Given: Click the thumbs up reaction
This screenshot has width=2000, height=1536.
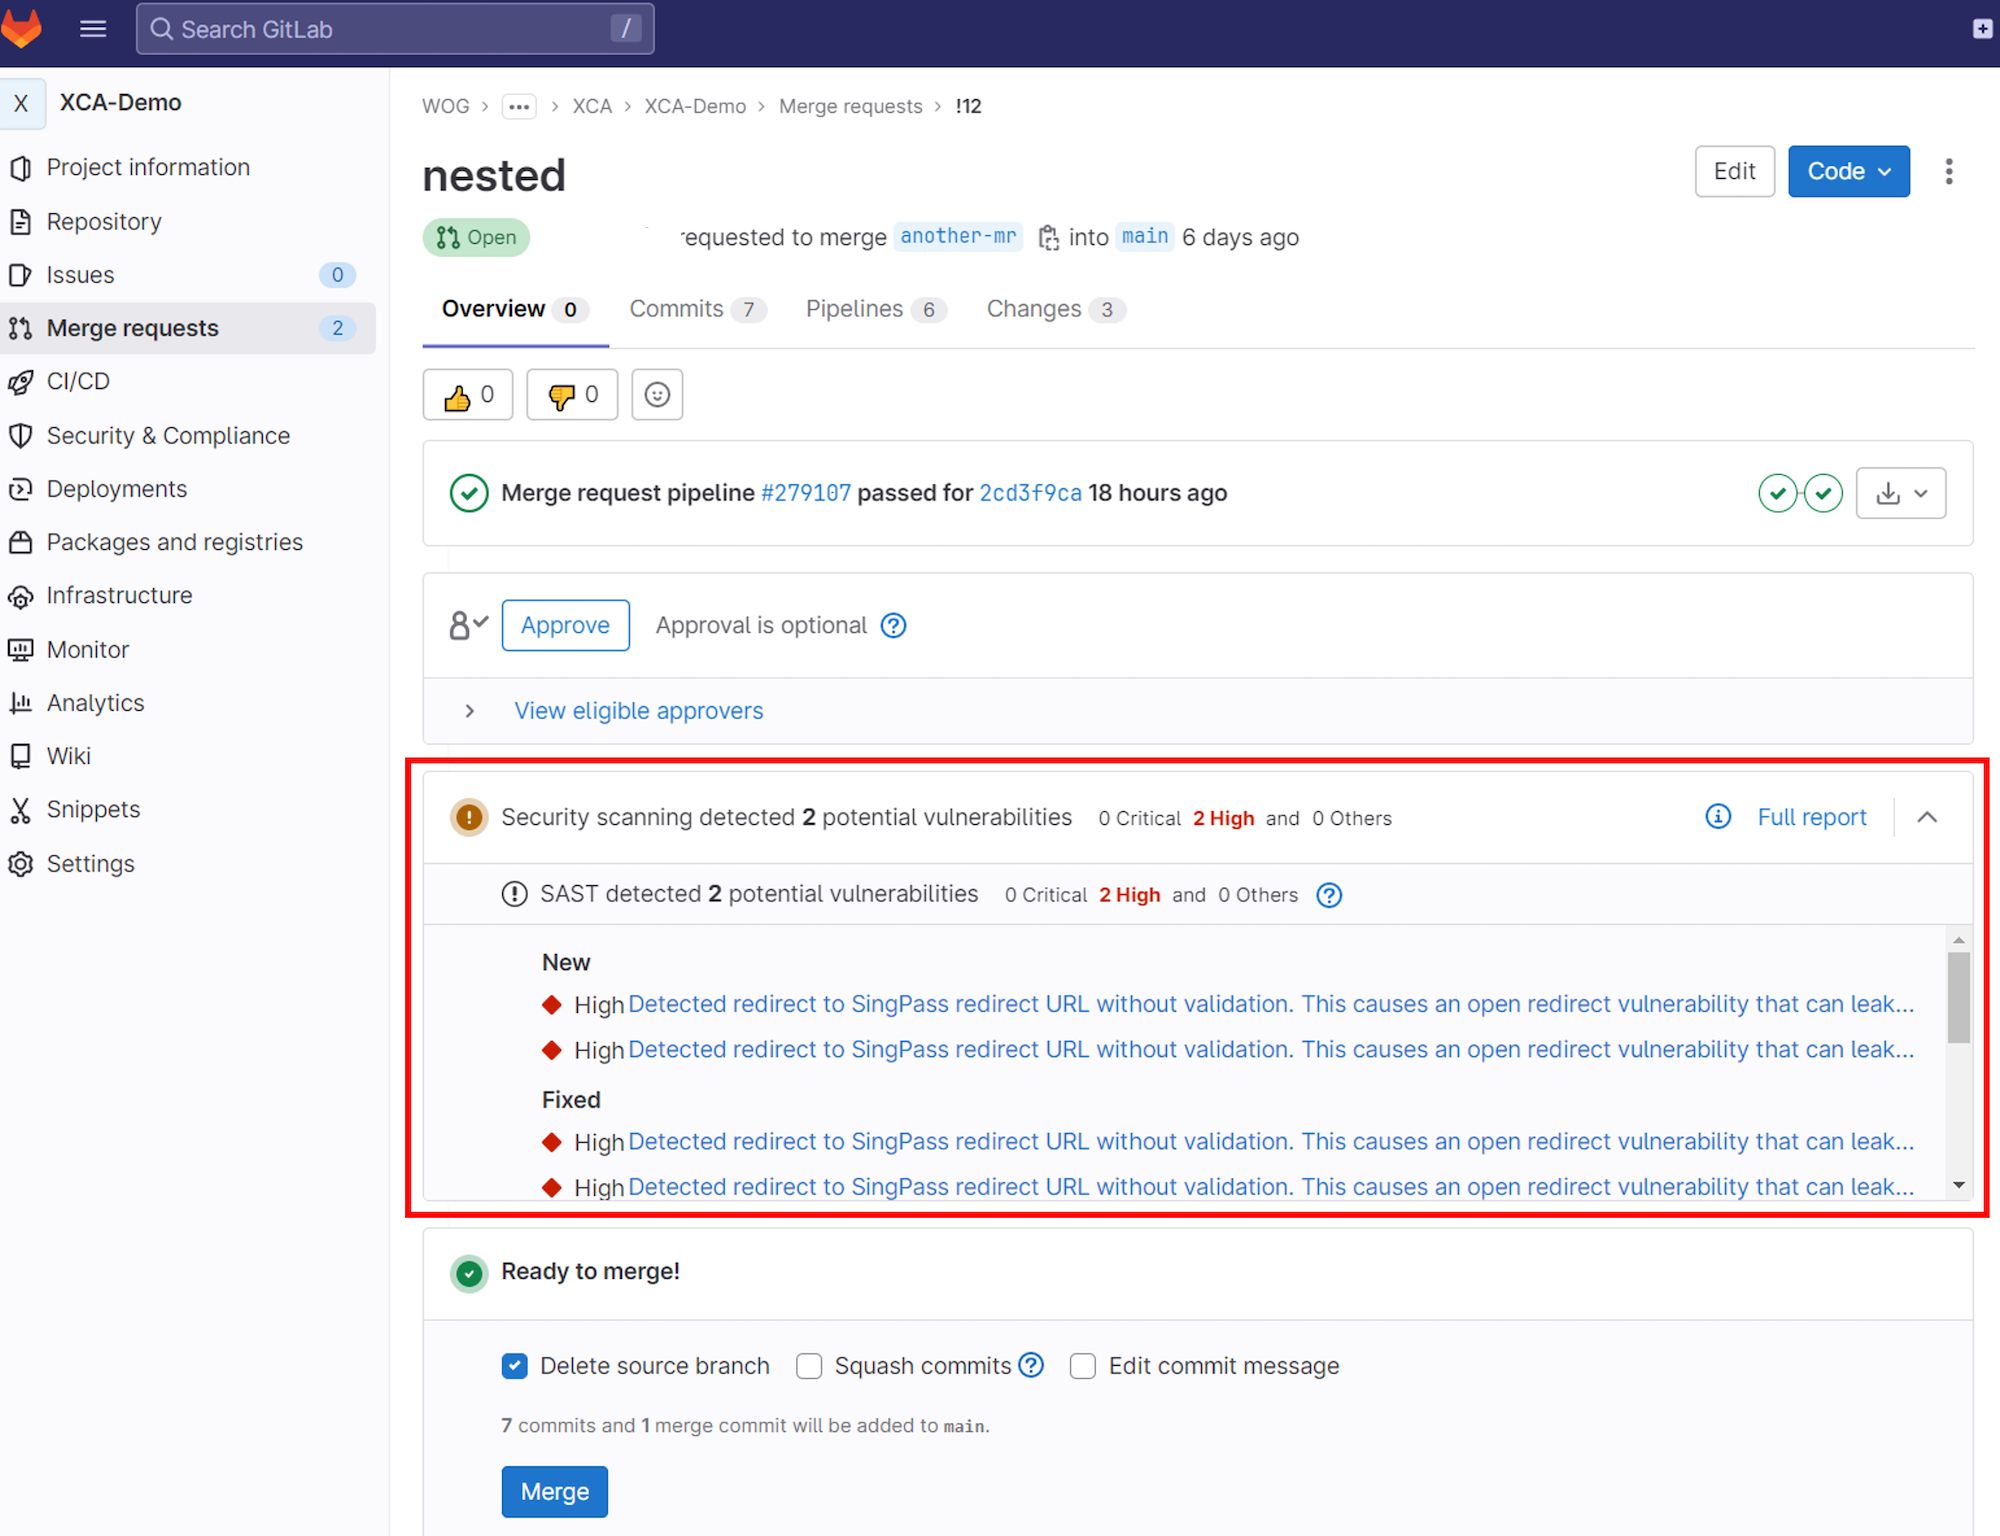Looking at the screenshot, I should pos(467,394).
